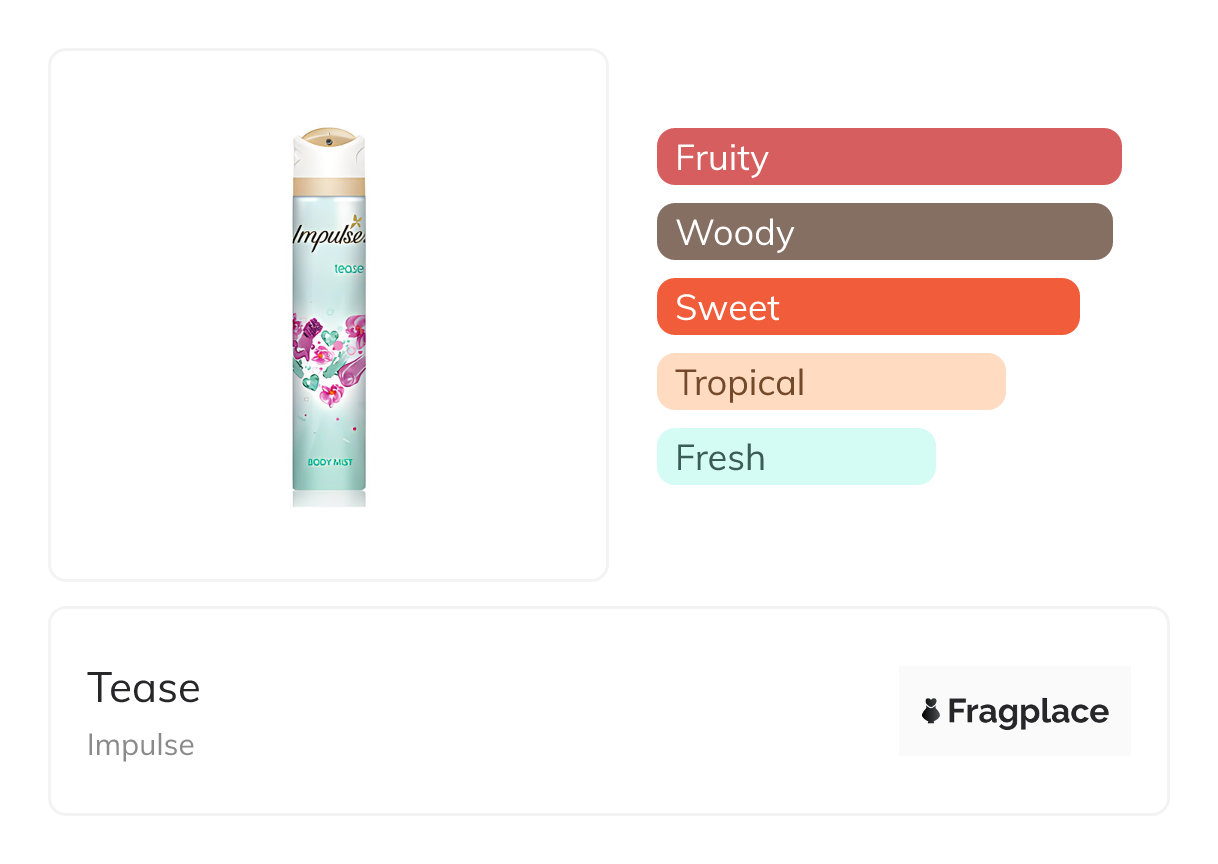Image resolution: width=1218 pixels, height=864 pixels.
Task: Click the gold band below the bottle cap
Action: [329, 186]
